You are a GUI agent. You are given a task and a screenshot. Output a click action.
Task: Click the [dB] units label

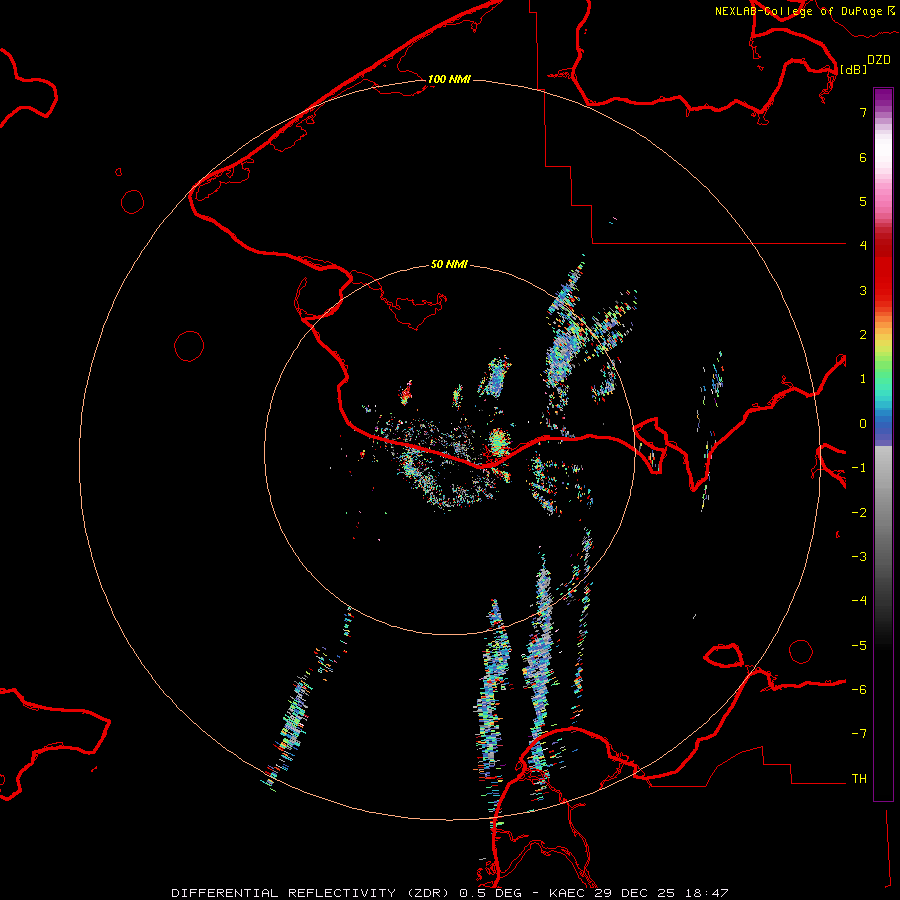853,69
